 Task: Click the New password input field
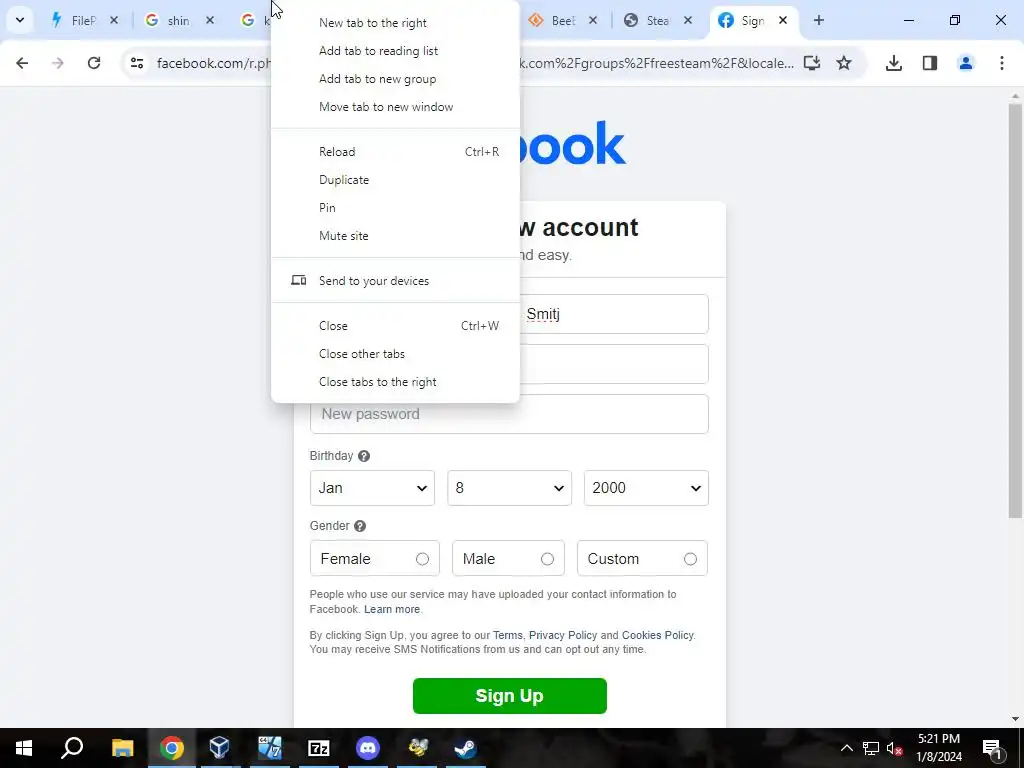click(509, 414)
